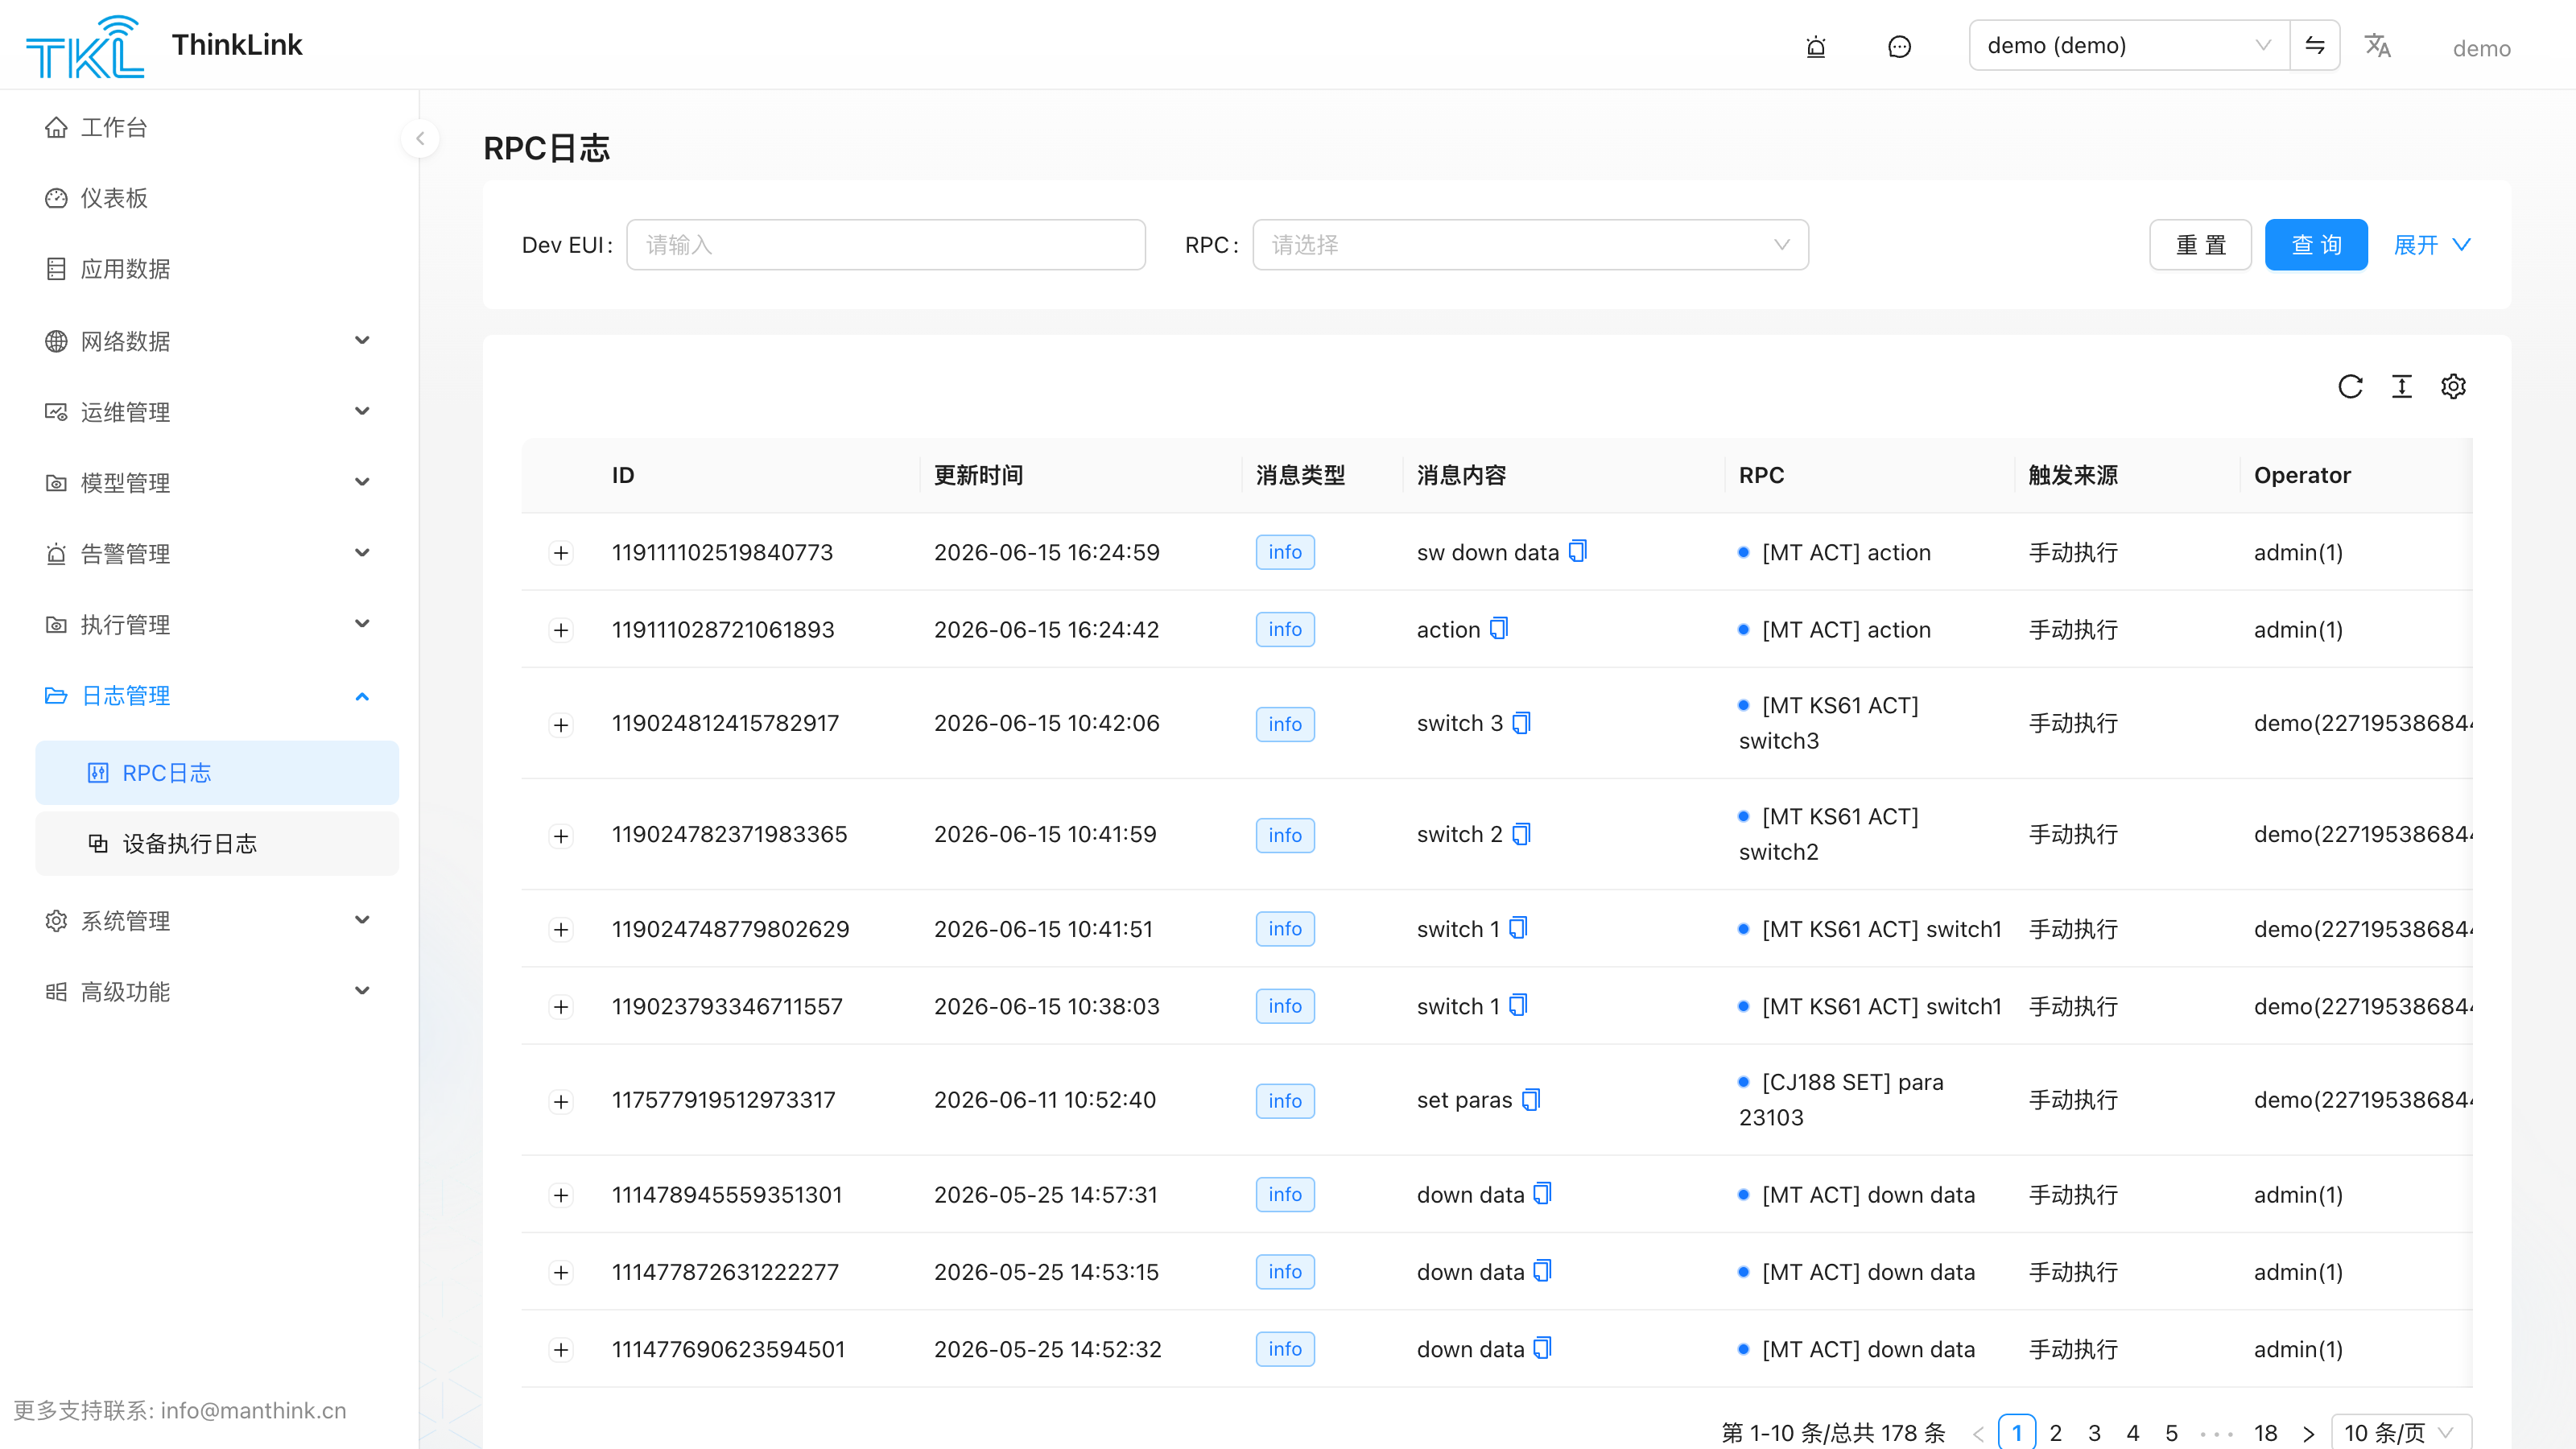Select the RPC日志 menu item
This screenshot has height=1449, width=2576.
coord(217,773)
